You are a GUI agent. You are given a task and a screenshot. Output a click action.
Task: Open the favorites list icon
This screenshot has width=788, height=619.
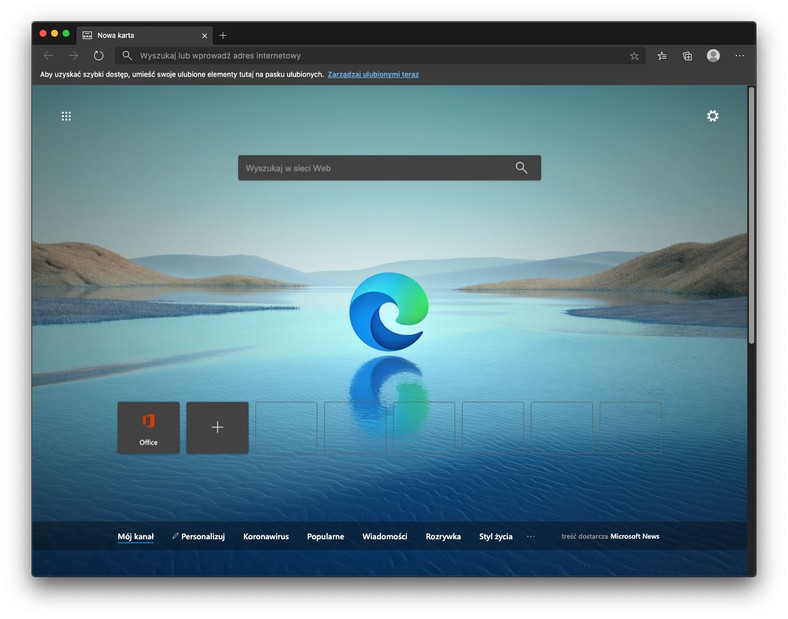point(662,56)
